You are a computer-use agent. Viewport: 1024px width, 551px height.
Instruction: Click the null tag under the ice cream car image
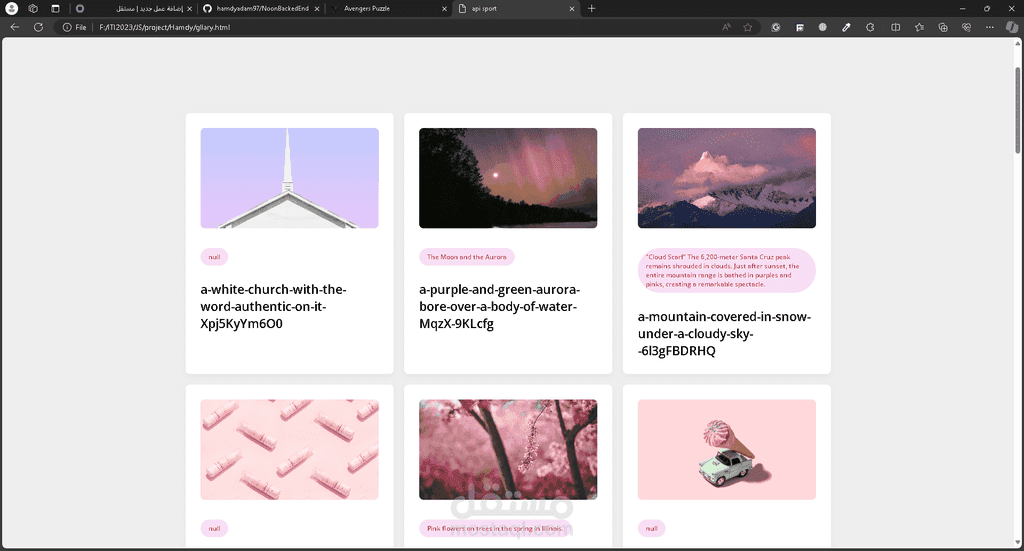652,529
